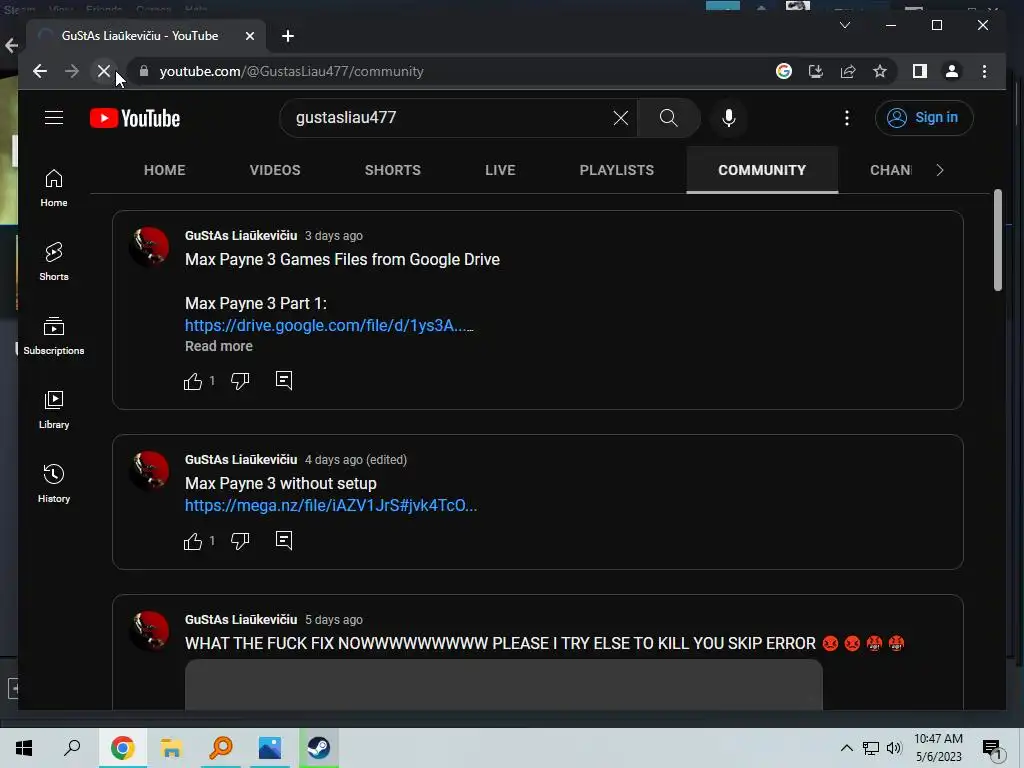Show hidden system tray icons

(846, 748)
